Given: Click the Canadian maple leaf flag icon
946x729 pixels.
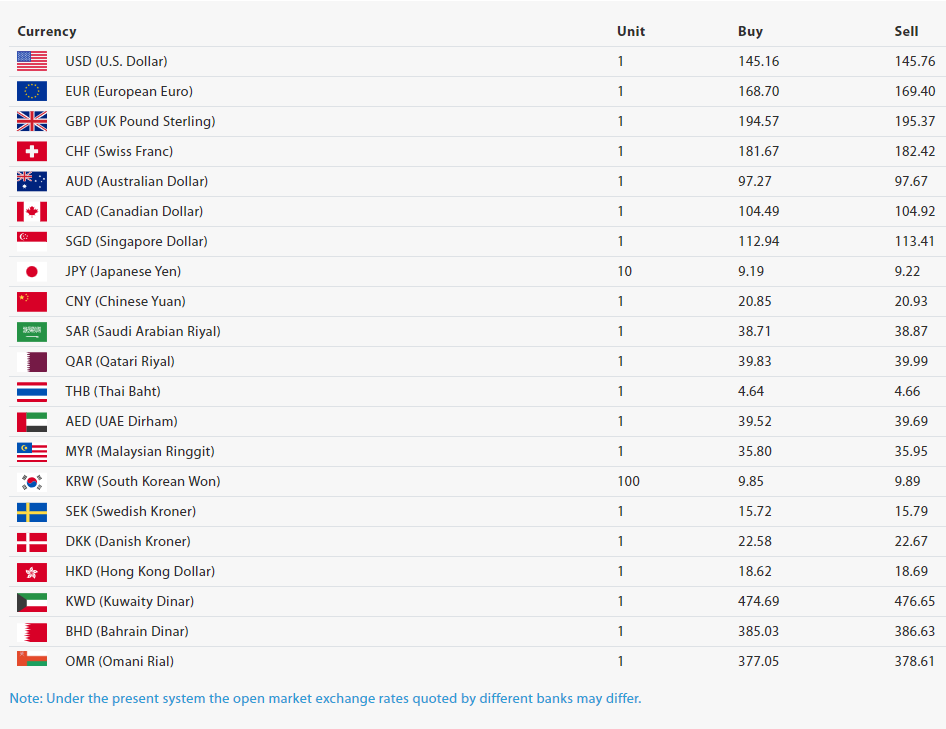Looking at the screenshot, I should pos(32,211).
